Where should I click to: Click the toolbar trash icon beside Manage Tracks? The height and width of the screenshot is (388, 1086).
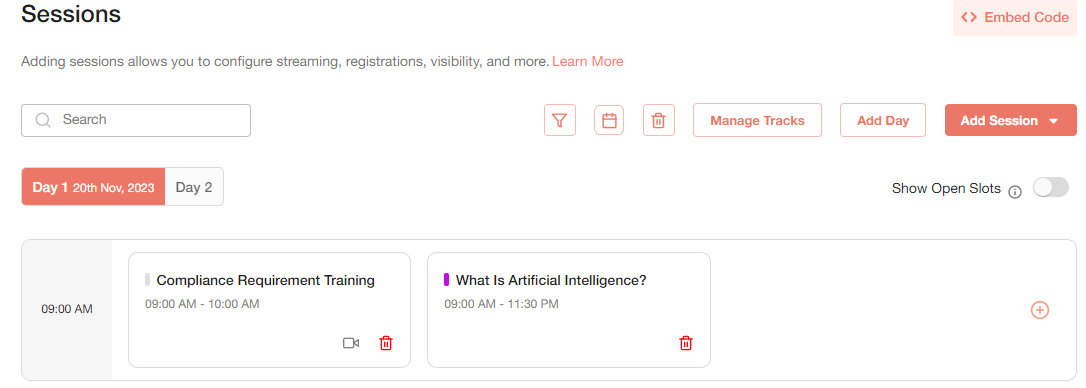[659, 121]
